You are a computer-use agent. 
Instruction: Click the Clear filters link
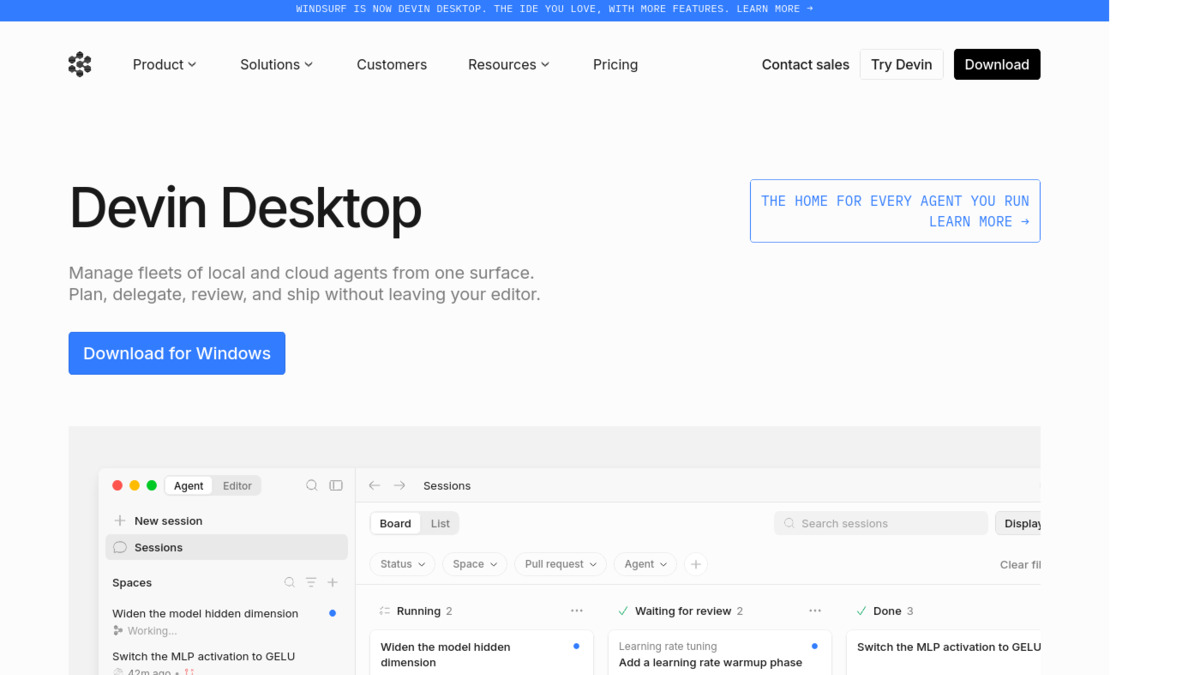pos(1020,565)
